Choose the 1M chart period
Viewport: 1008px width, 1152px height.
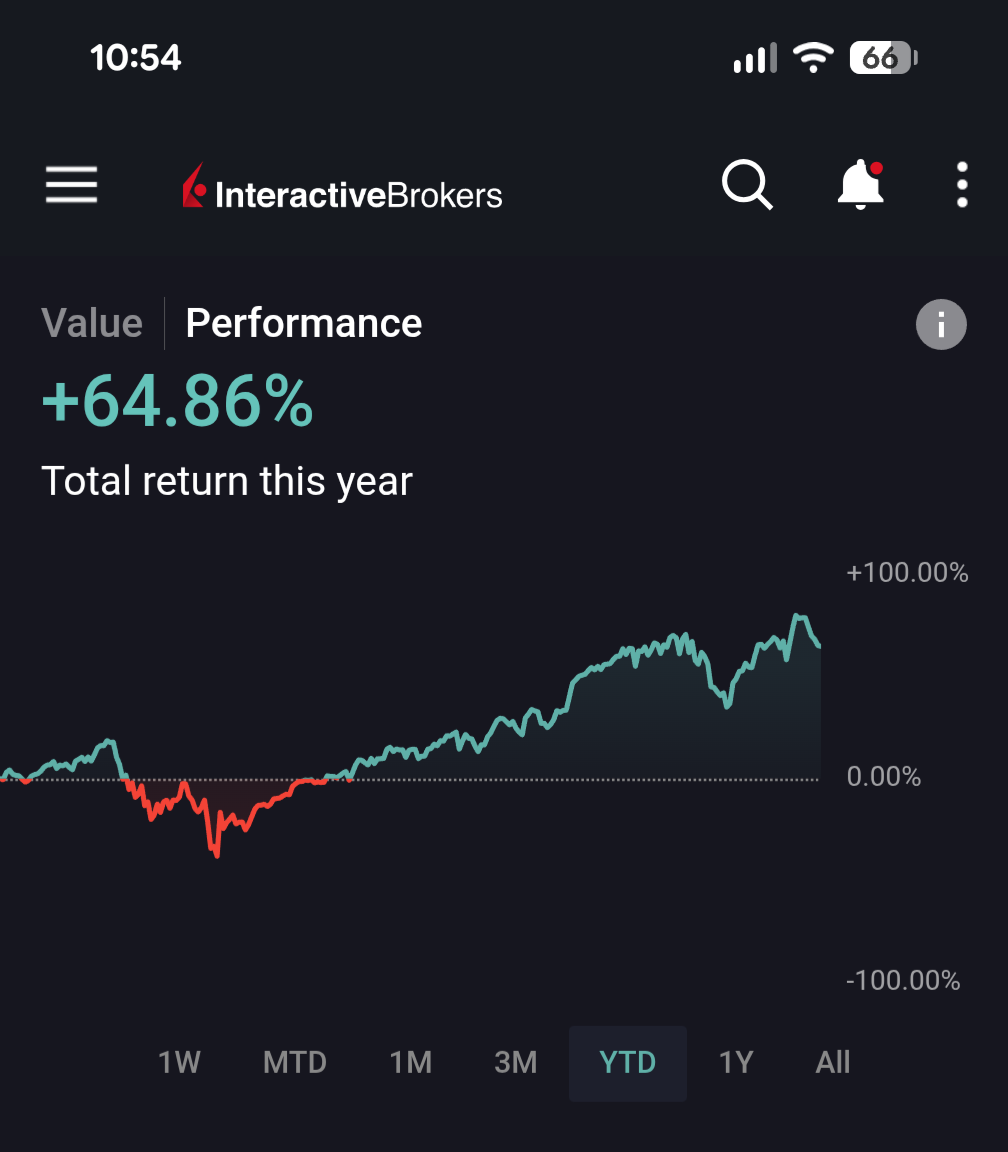pyautogui.click(x=410, y=1062)
